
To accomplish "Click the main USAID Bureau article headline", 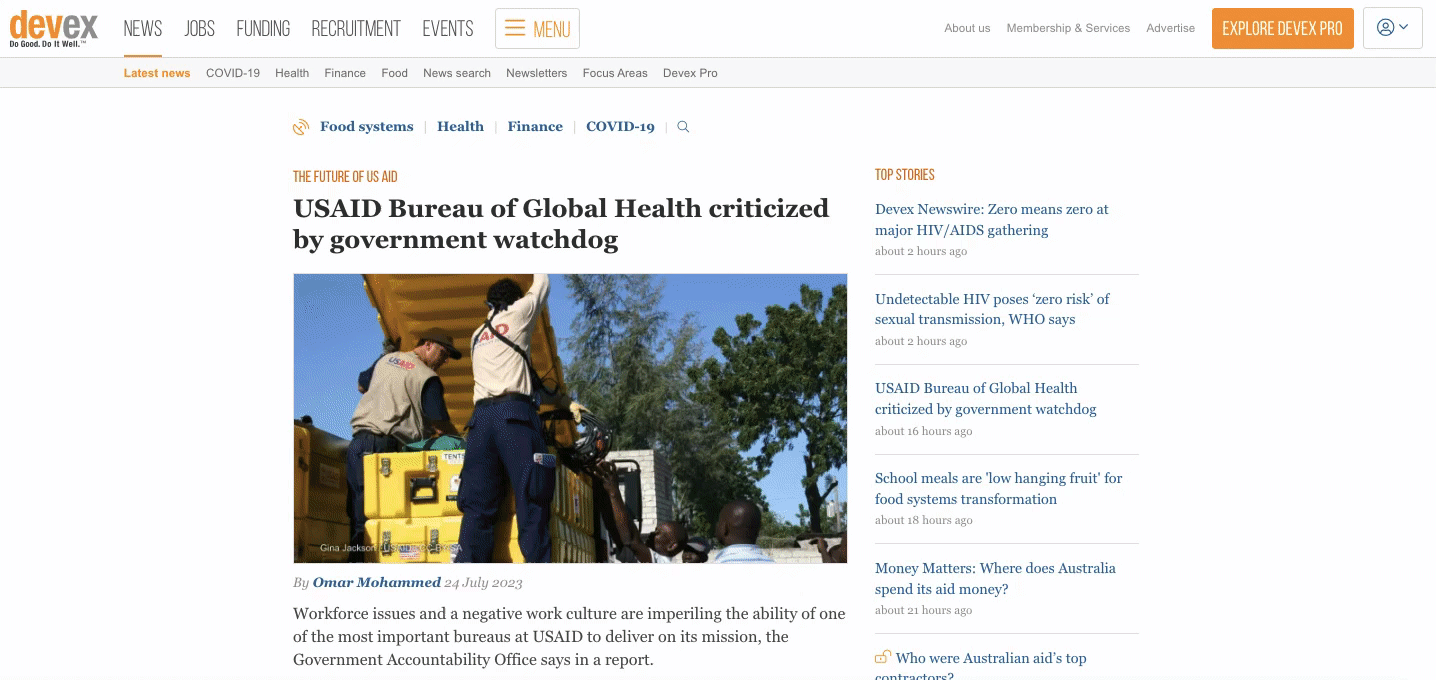I will (561, 224).
